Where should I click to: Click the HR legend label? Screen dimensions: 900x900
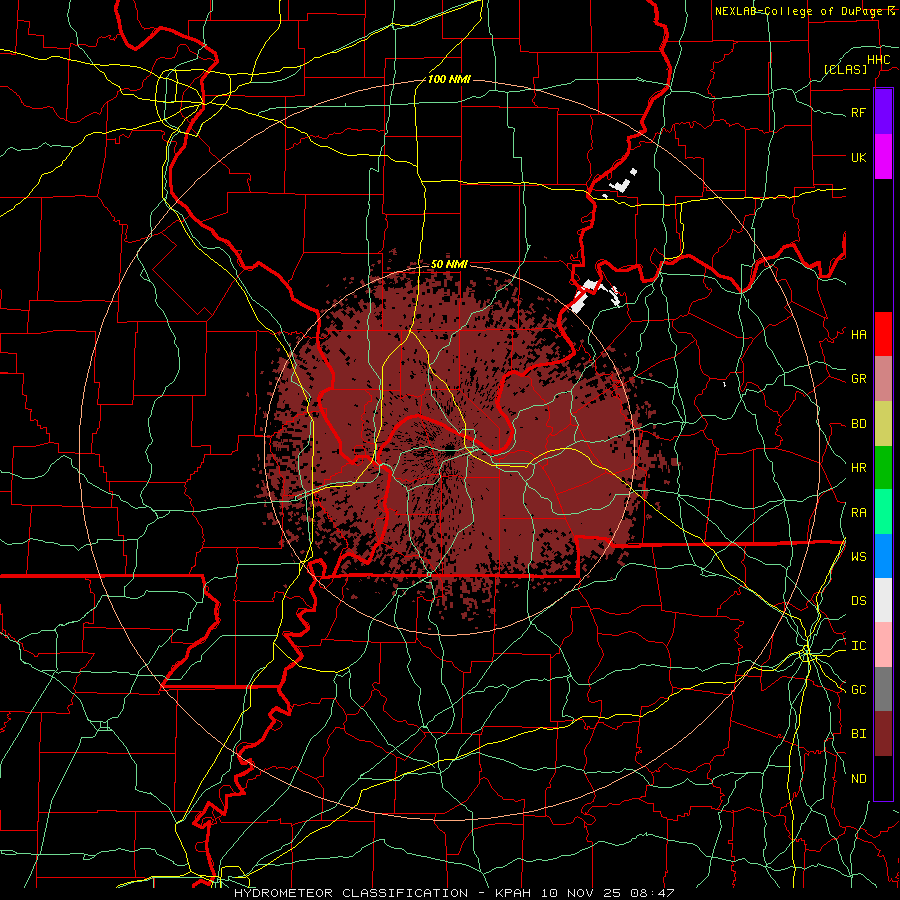[x=859, y=468]
